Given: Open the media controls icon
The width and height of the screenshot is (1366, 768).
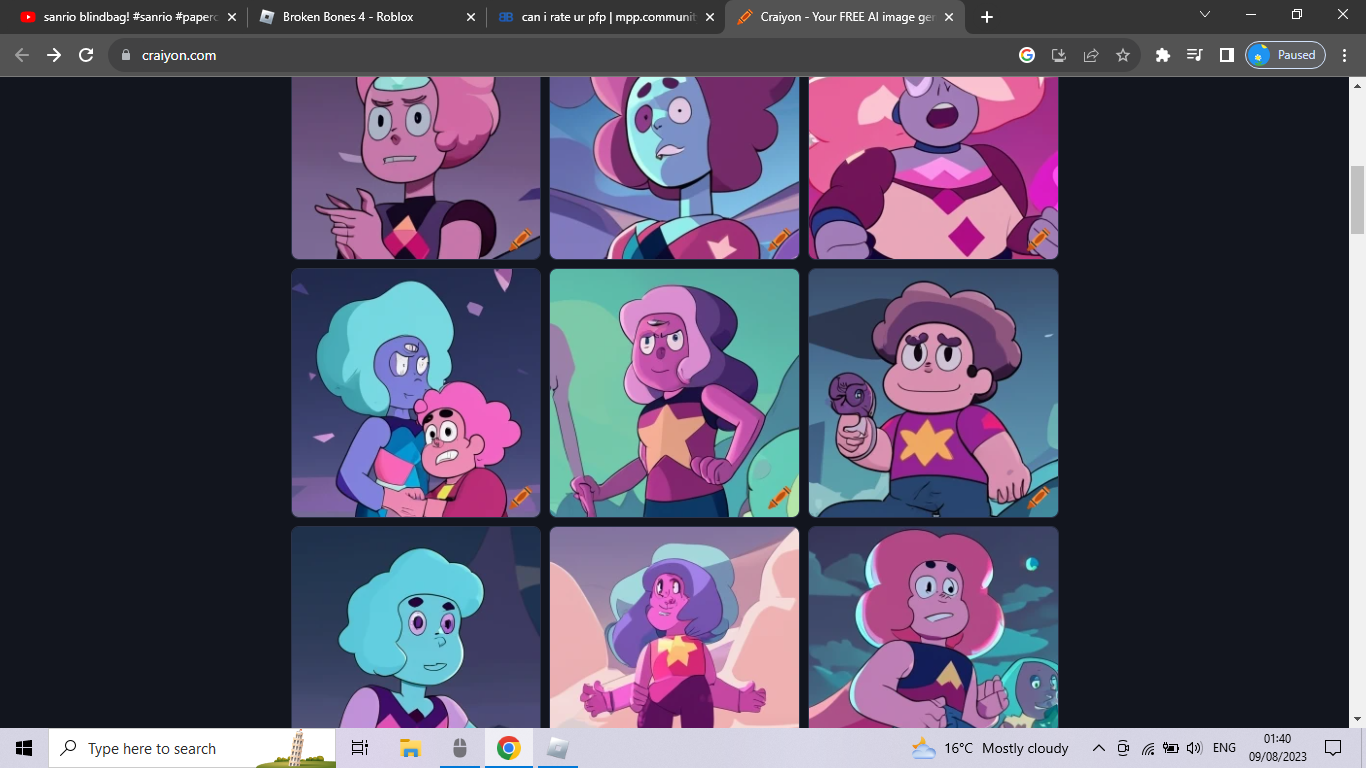Looking at the screenshot, I should (x=1195, y=55).
